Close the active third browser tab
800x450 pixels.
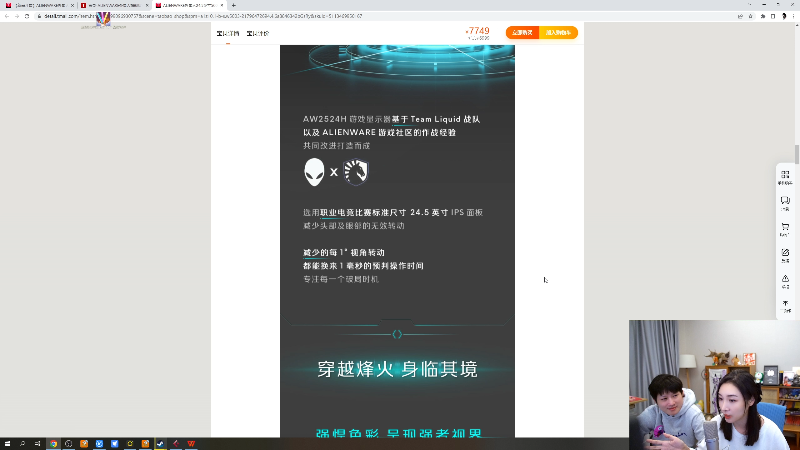click(222, 5)
